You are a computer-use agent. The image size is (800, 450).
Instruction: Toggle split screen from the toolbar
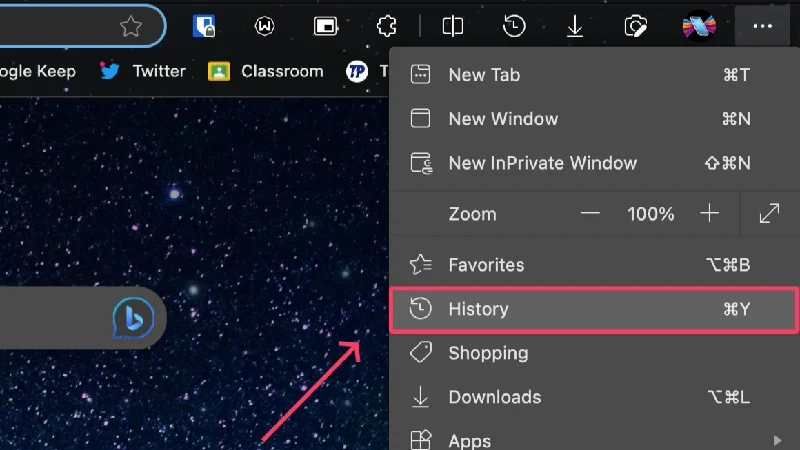pyautogui.click(x=453, y=26)
